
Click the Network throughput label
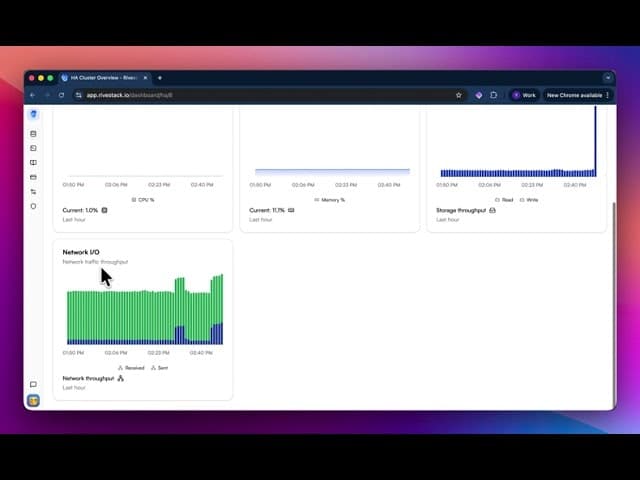pos(88,378)
